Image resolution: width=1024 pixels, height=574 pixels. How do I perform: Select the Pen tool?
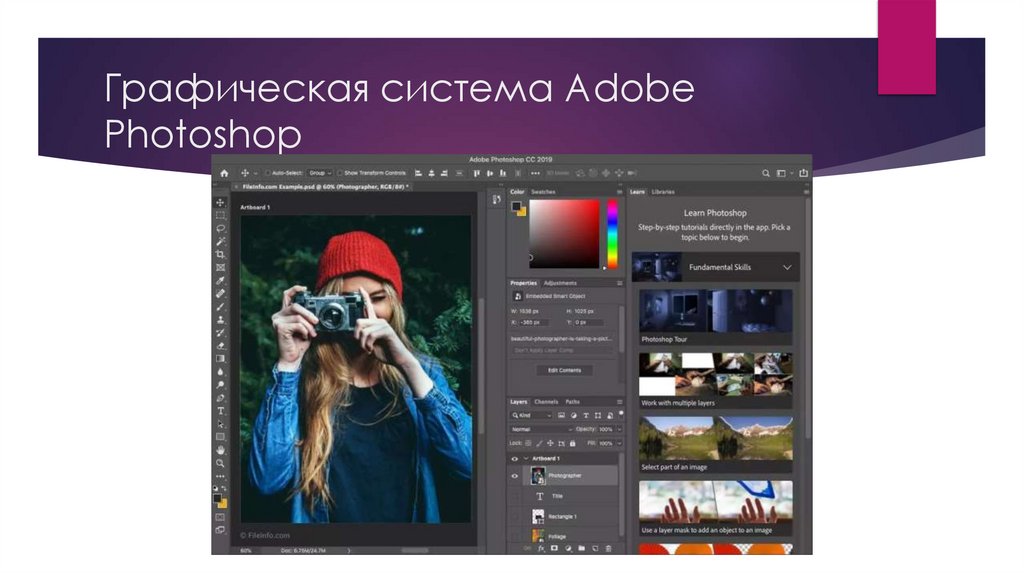pyautogui.click(x=221, y=398)
